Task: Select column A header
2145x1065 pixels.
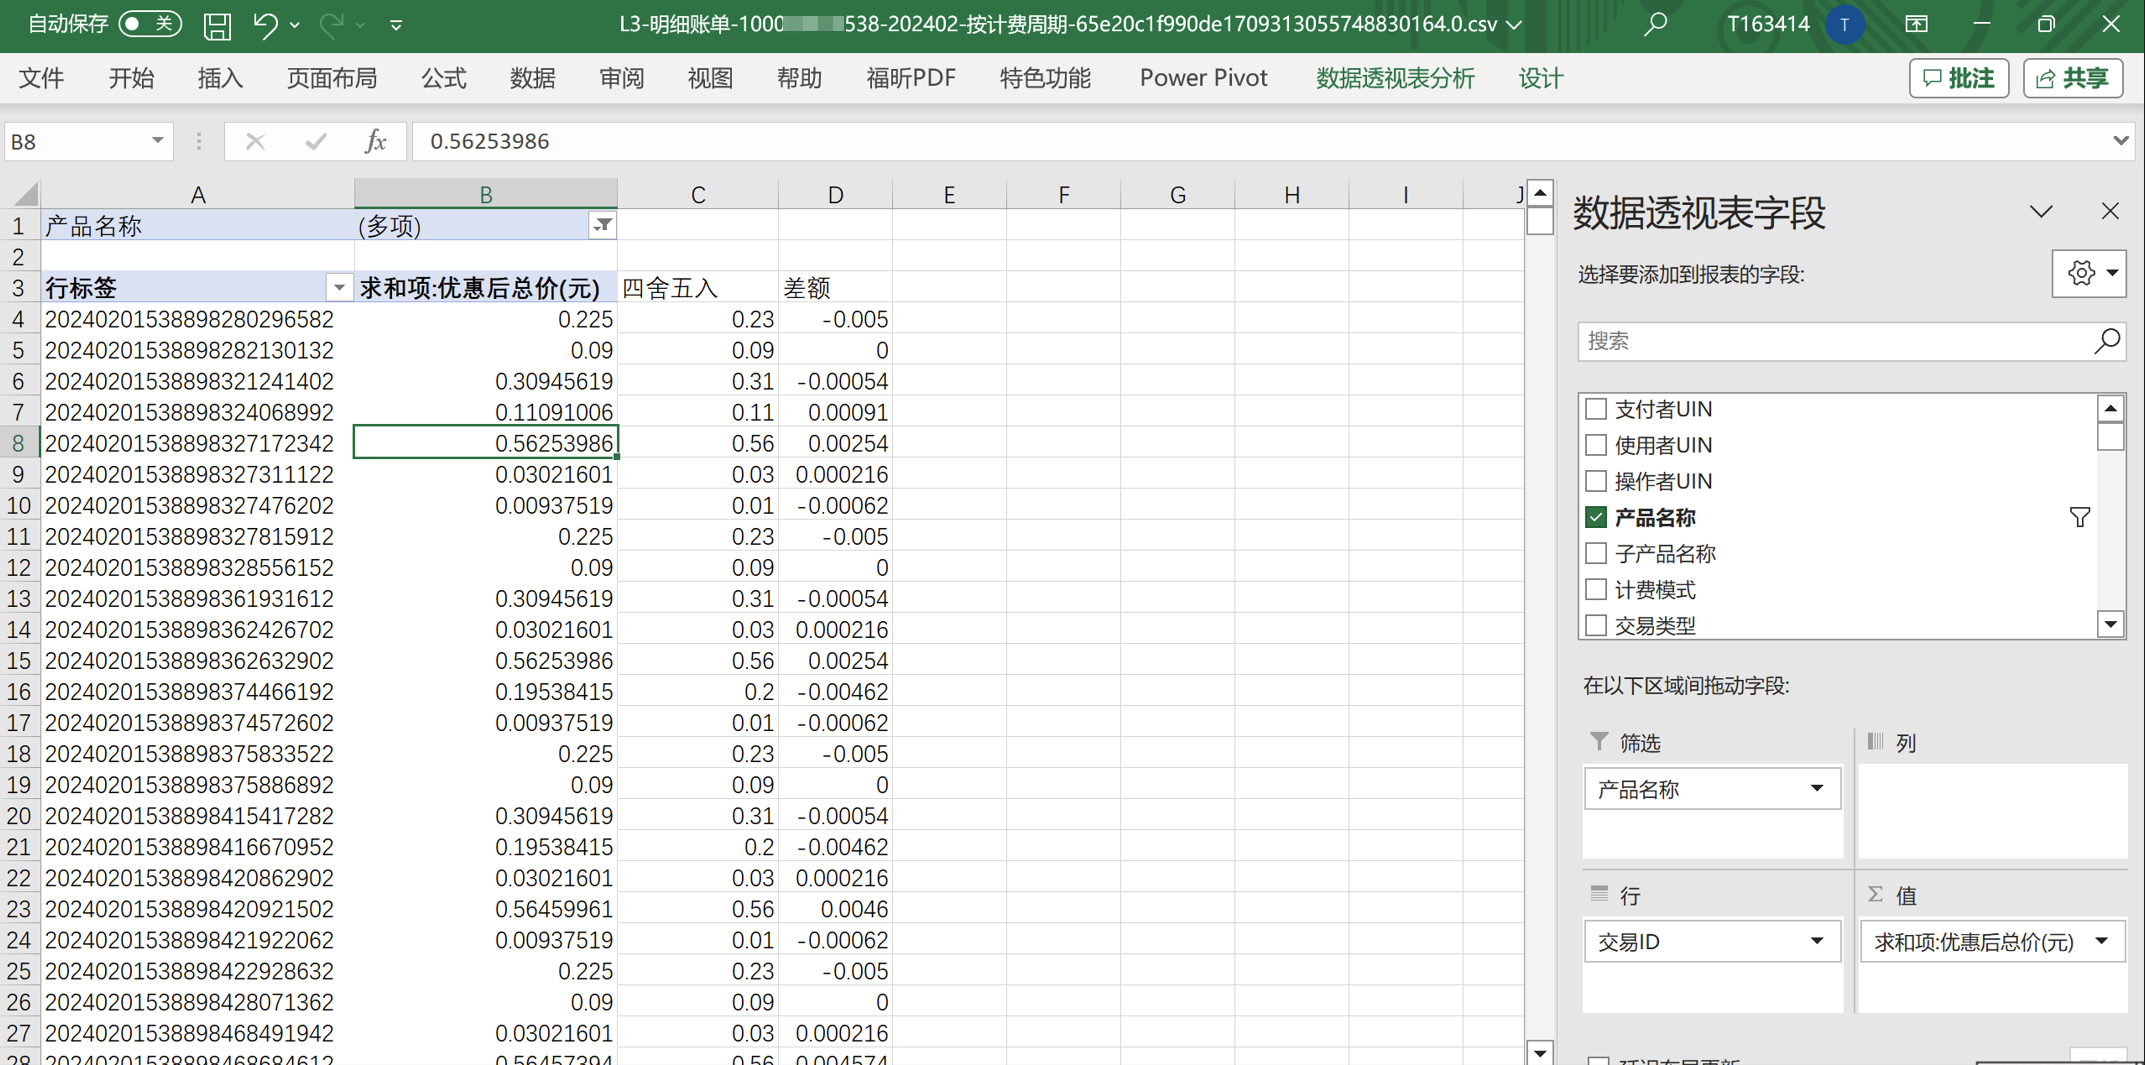Action: point(198,194)
